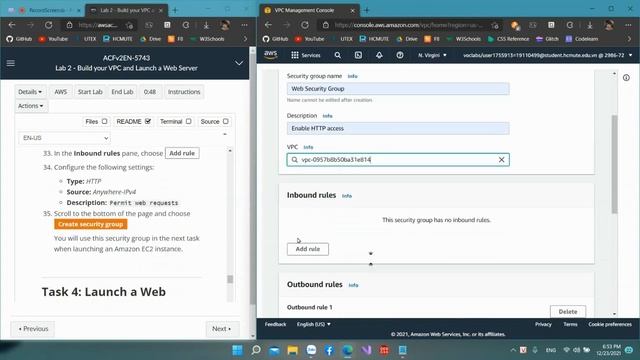640x360 pixels.
Task: Reload the VPC Management Console page
Action: coord(305,25)
